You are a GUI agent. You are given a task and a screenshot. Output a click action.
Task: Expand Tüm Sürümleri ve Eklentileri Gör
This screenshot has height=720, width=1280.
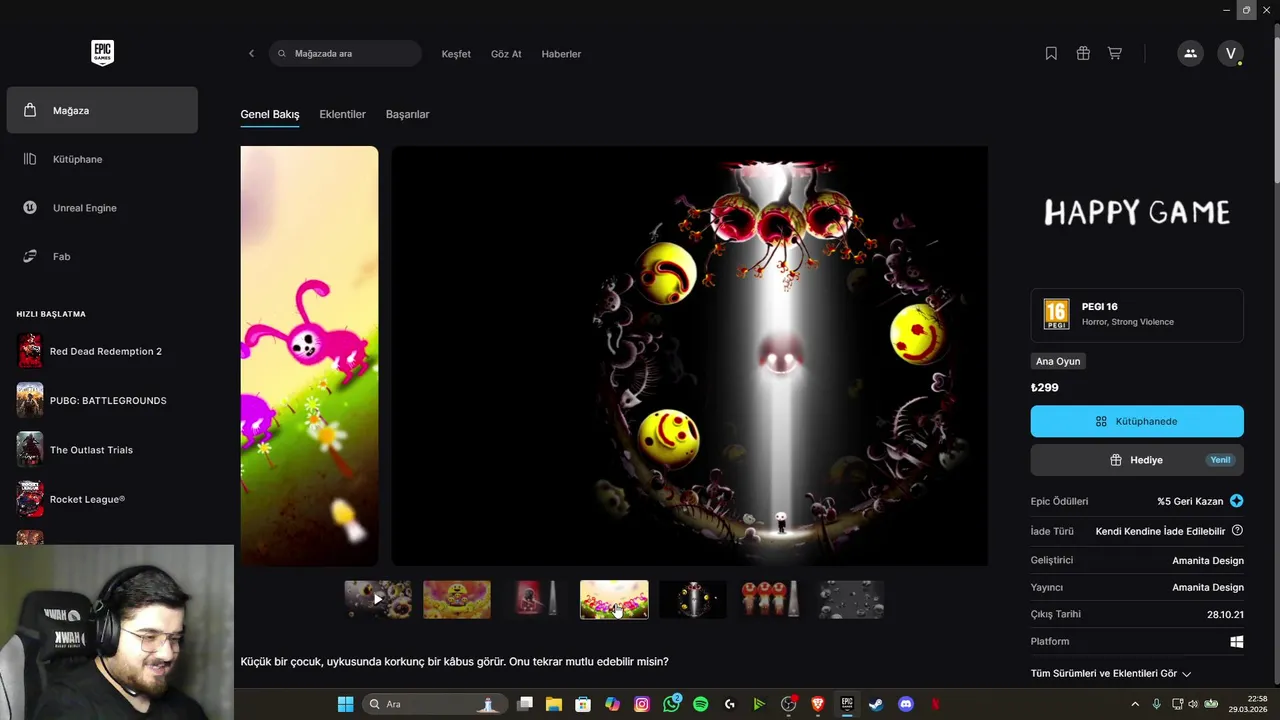coord(1111,674)
